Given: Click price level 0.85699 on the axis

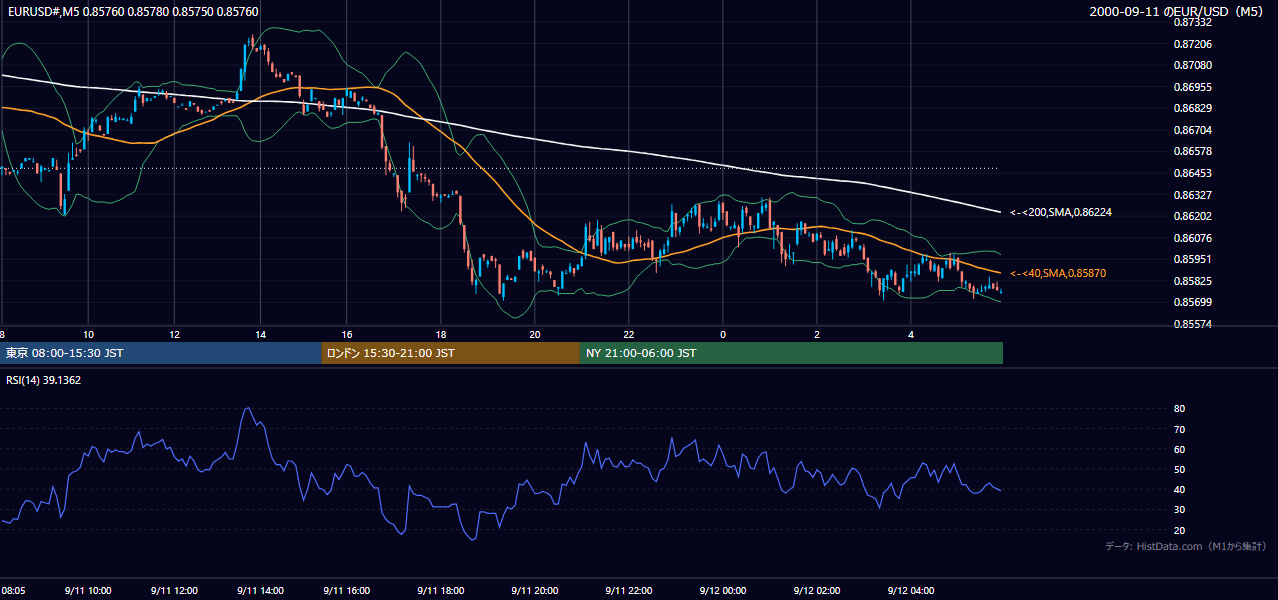Looking at the screenshot, I should pos(1192,302).
